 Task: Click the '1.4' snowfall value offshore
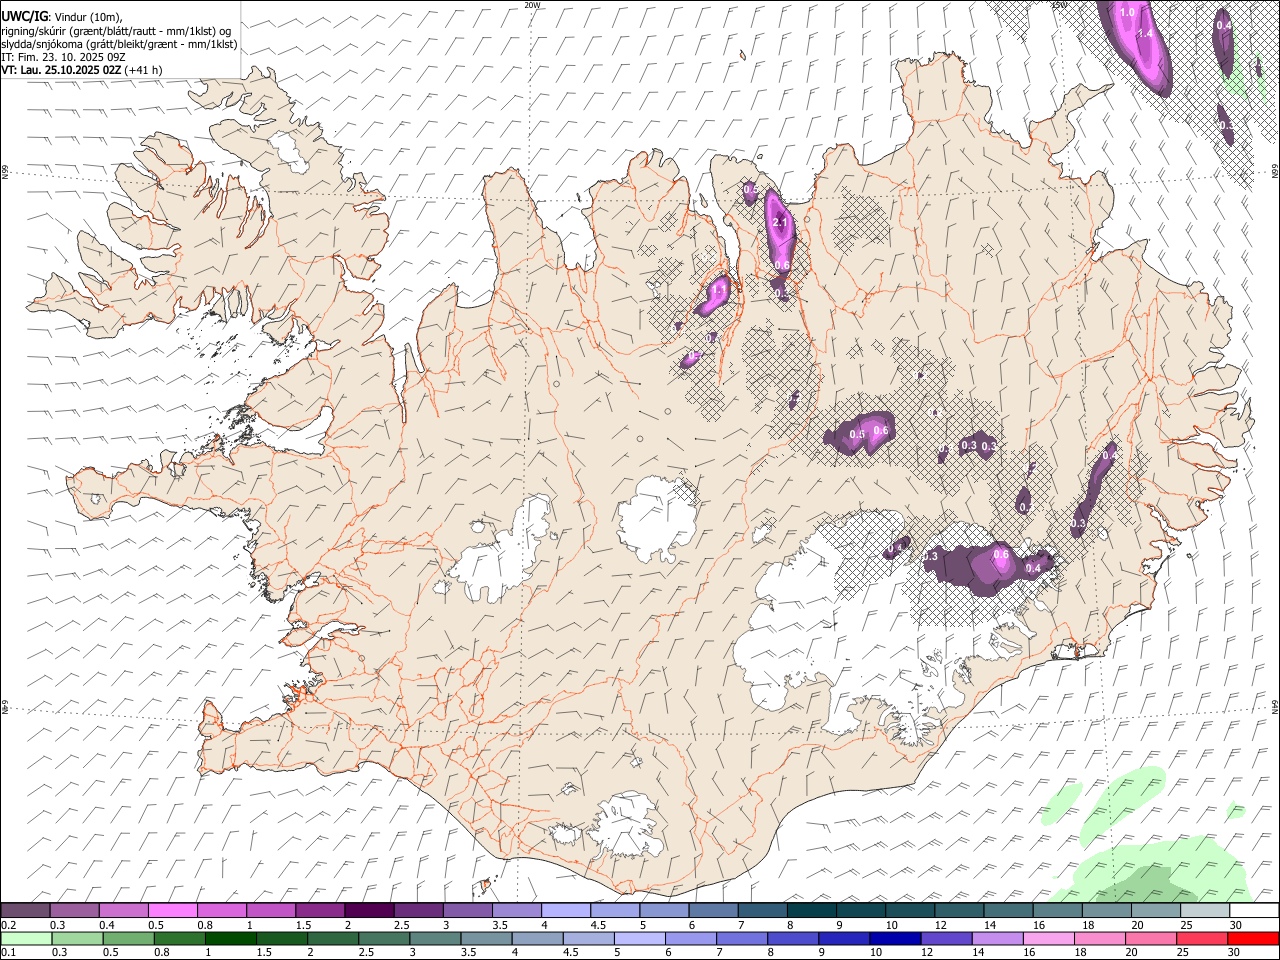click(x=1146, y=34)
